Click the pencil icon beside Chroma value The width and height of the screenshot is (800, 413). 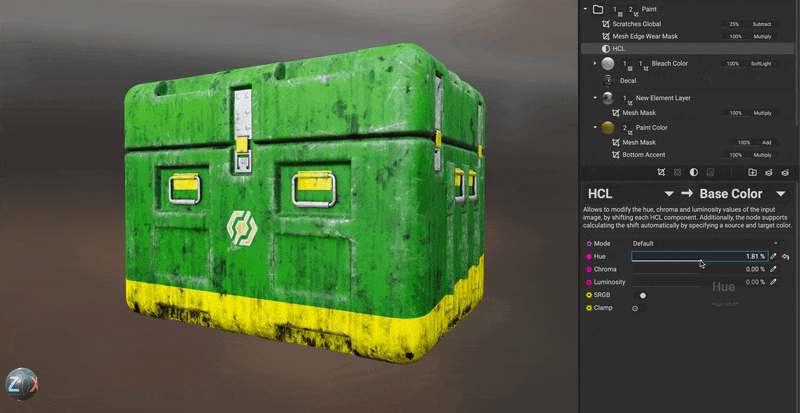point(773,269)
